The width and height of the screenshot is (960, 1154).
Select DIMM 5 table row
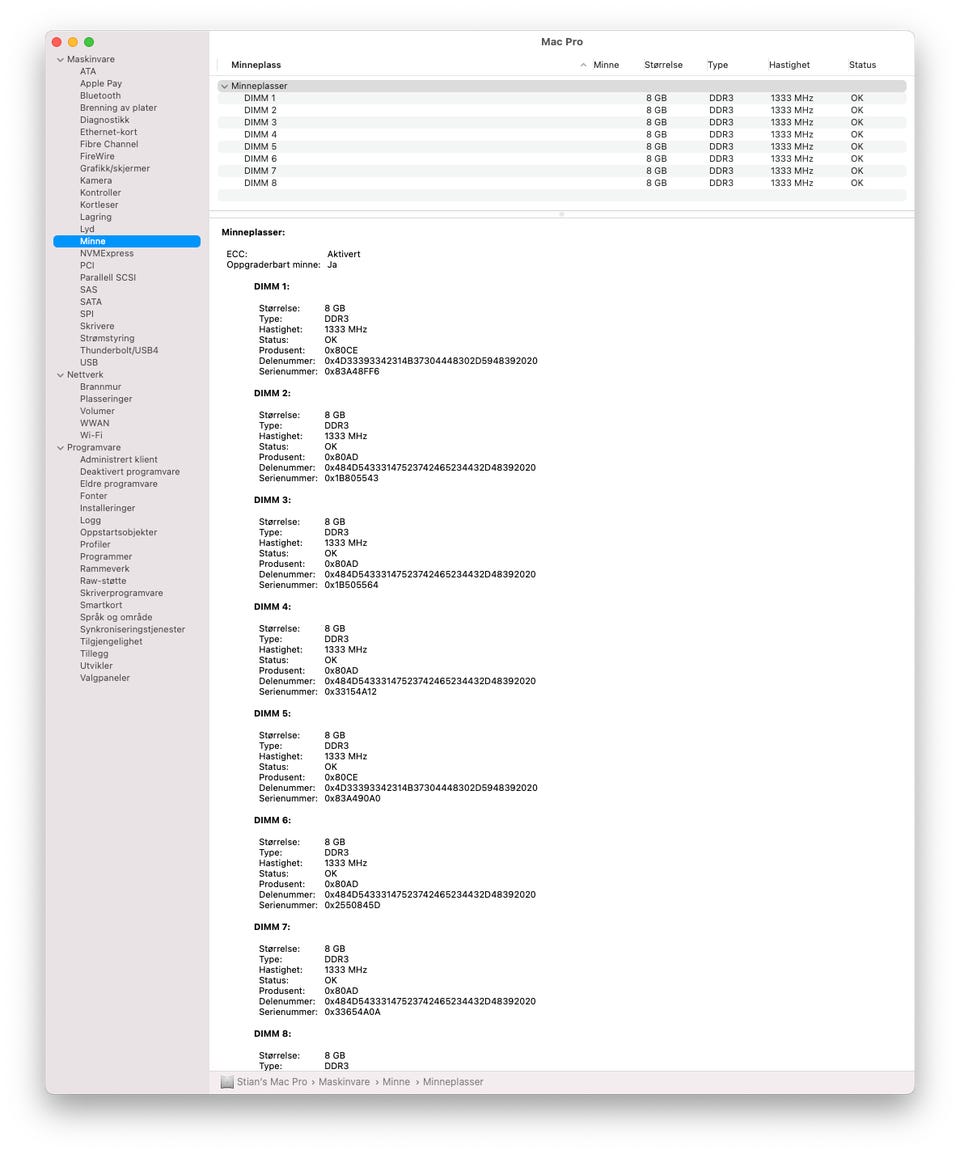(x=562, y=147)
